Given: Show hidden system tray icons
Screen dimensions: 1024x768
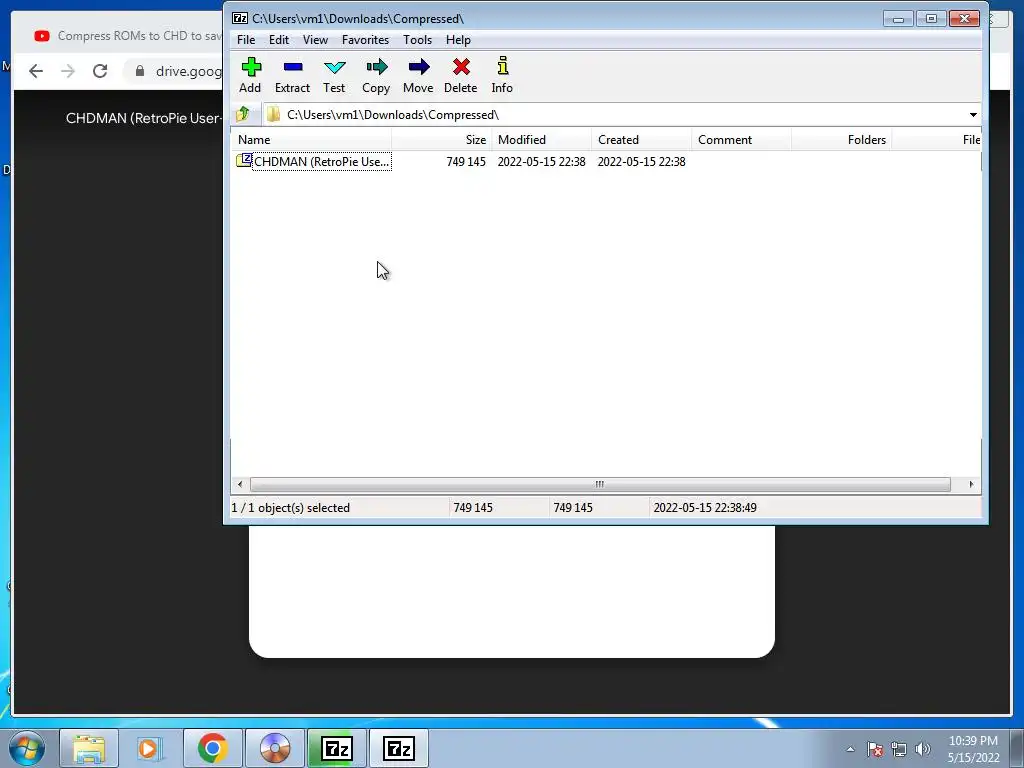Looking at the screenshot, I should pyautogui.click(x=850, y=749).
